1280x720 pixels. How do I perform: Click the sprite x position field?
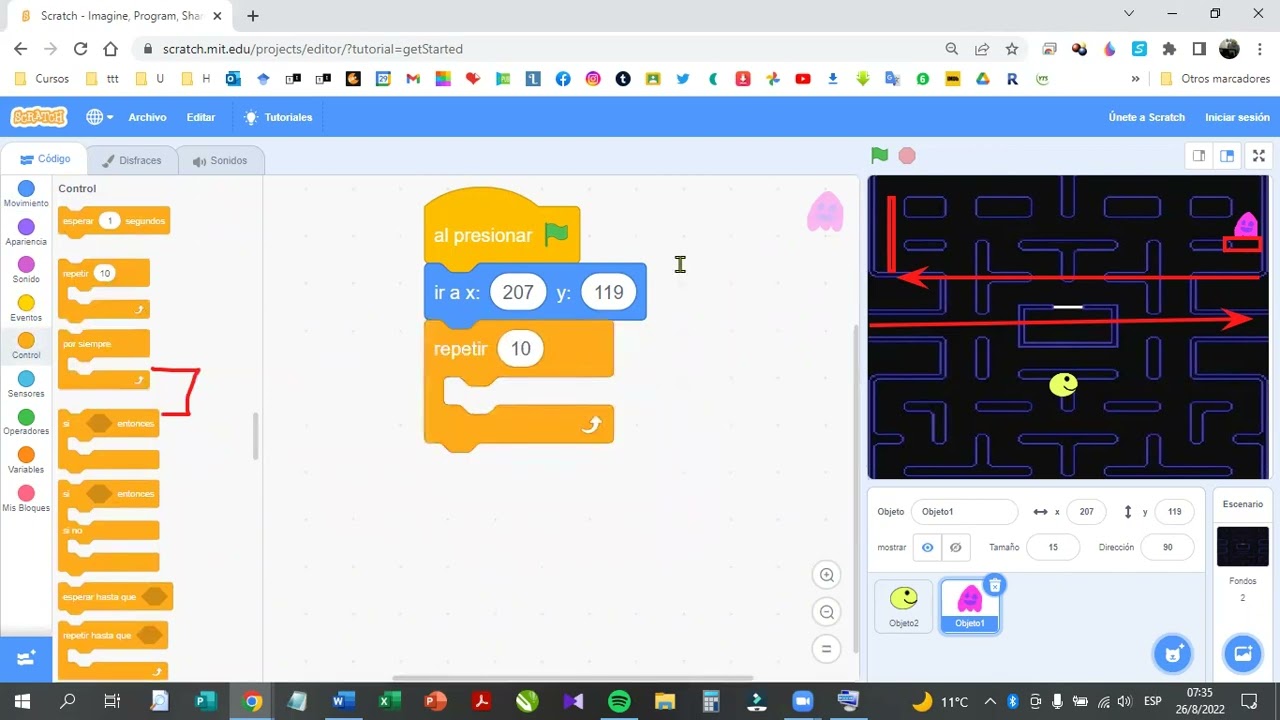click(x=1086, y=511)
